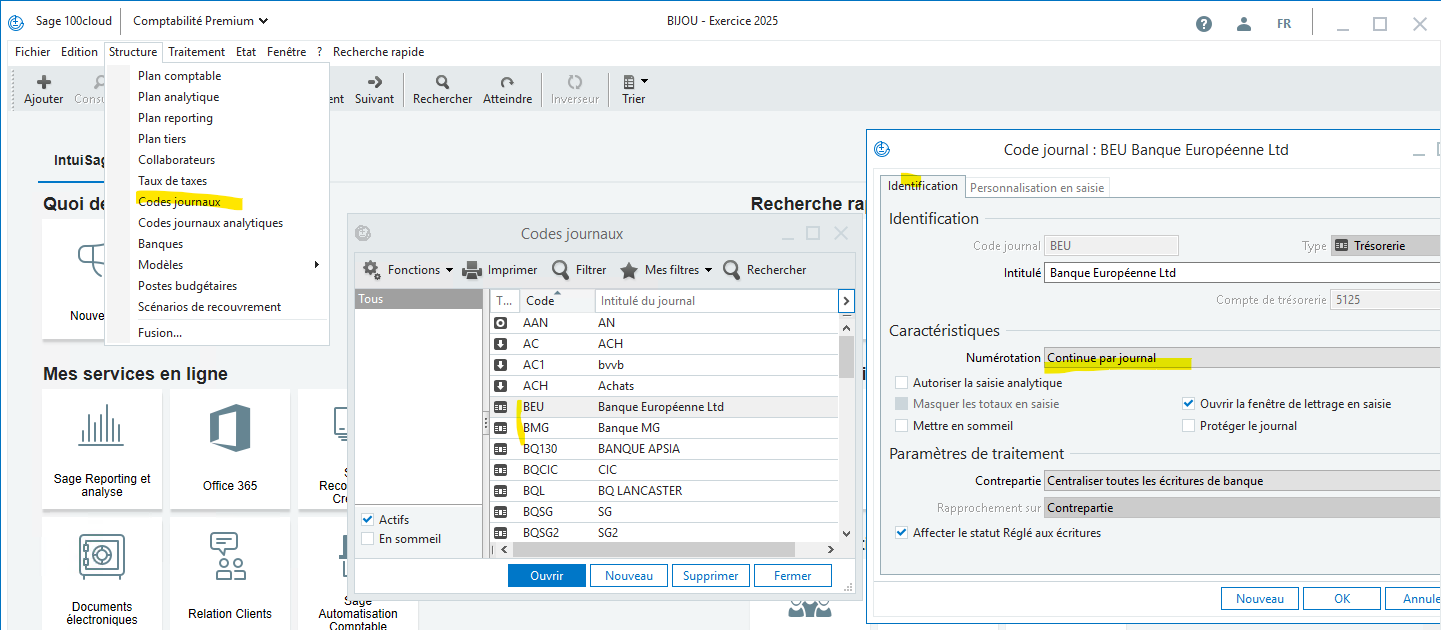Click Nouveau in Codes journaux window
The height and width of the screenshot is (630, 1441).
629,576
